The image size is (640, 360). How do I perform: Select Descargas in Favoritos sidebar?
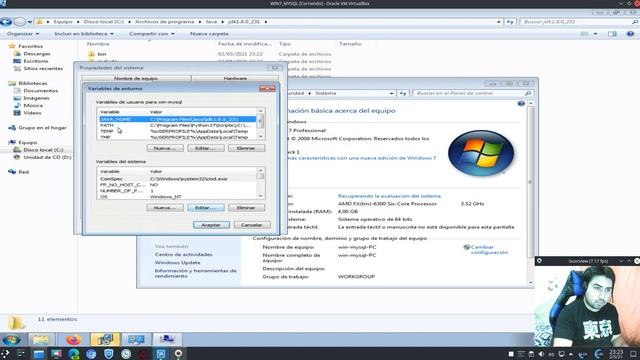click(x=37, y=53)
